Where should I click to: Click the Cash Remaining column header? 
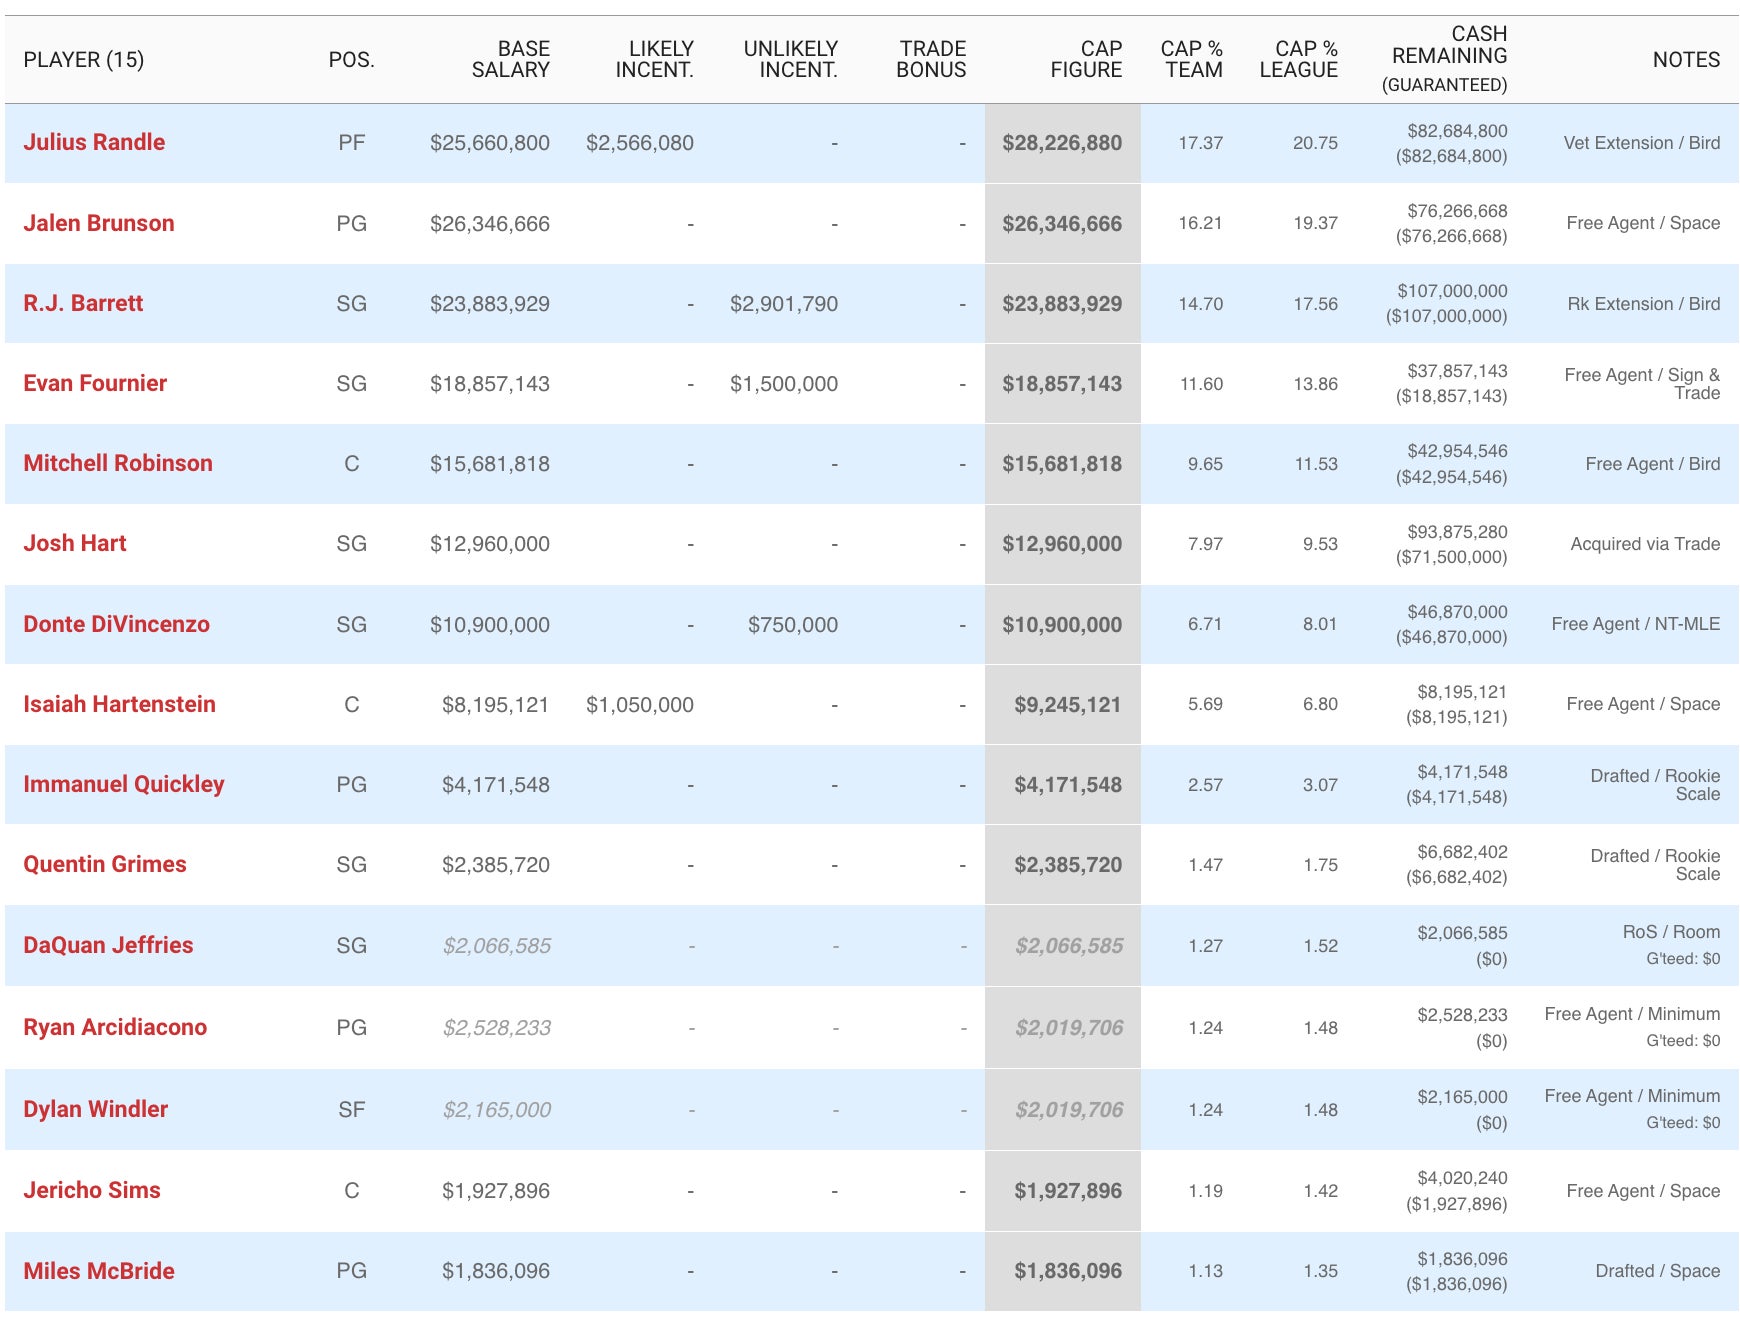[1449, 58]
